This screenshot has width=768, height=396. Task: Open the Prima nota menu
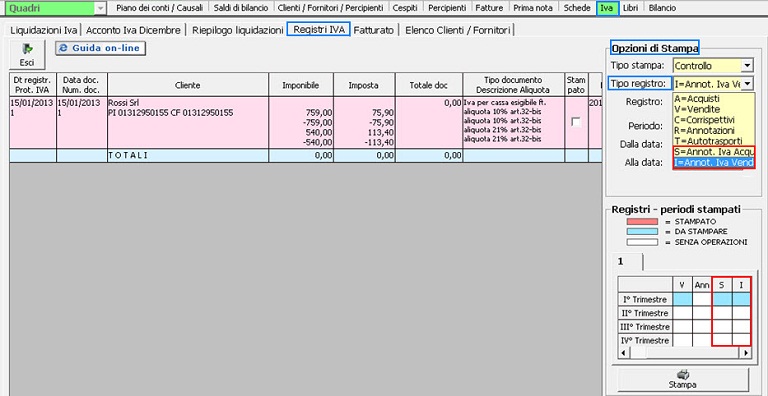(x=533, y=8)
